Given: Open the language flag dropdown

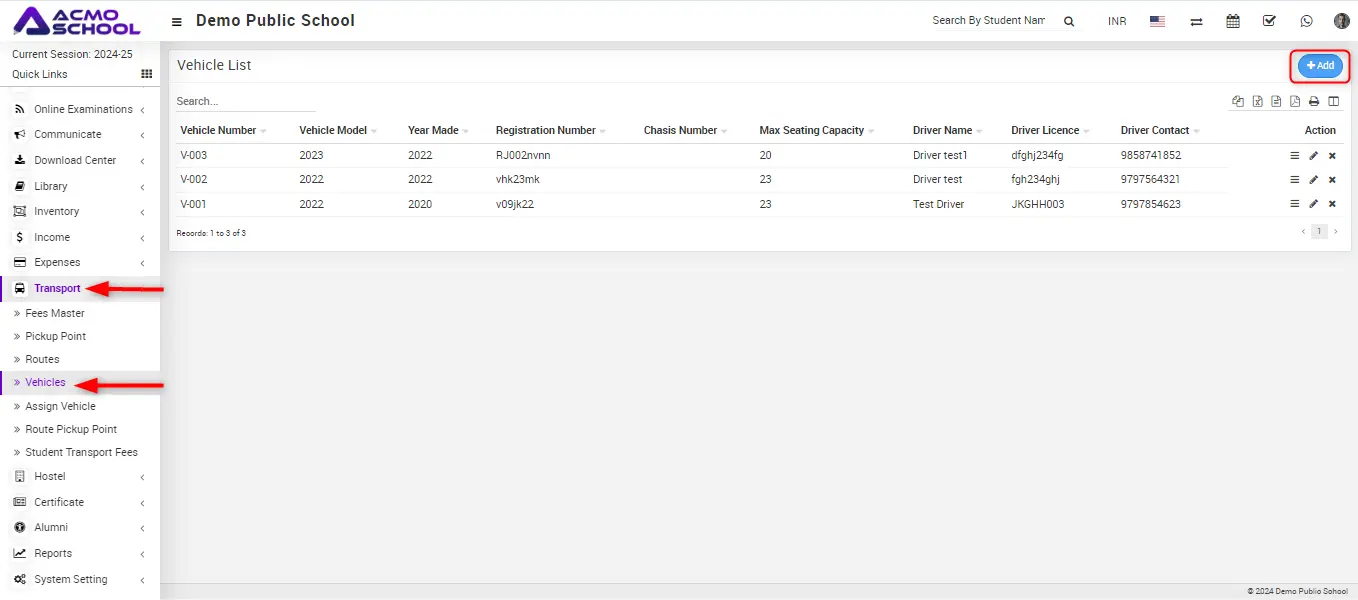Looking at the screenshot, I should coord(1157,21).
